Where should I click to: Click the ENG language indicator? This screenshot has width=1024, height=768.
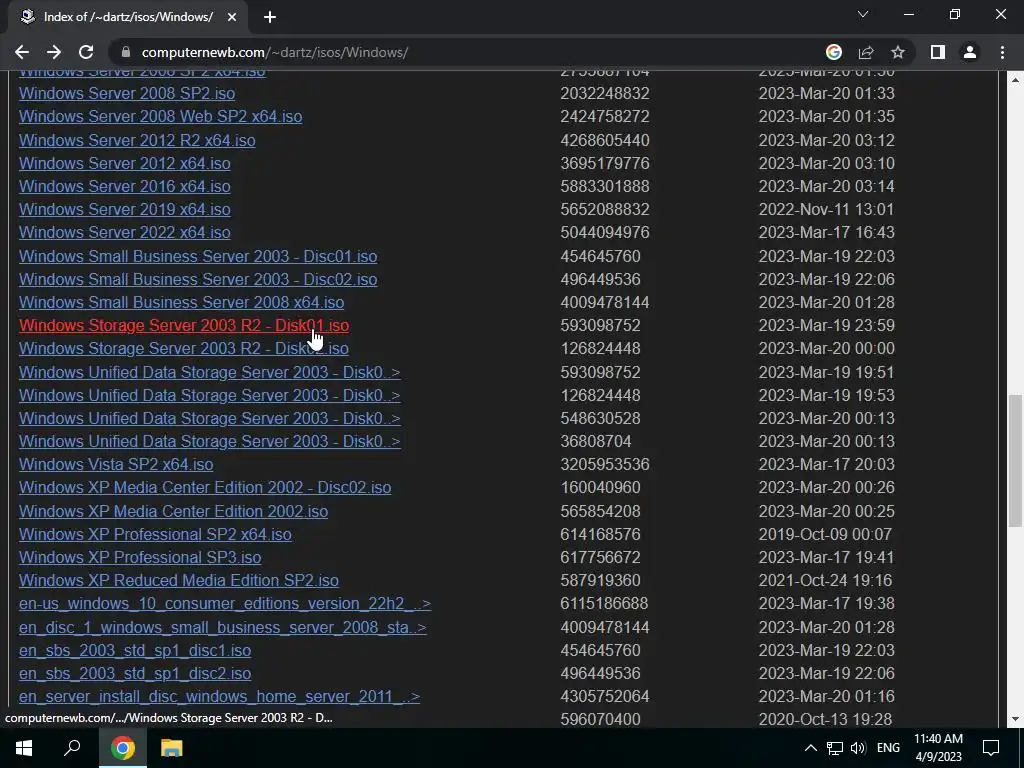point(888,748)
